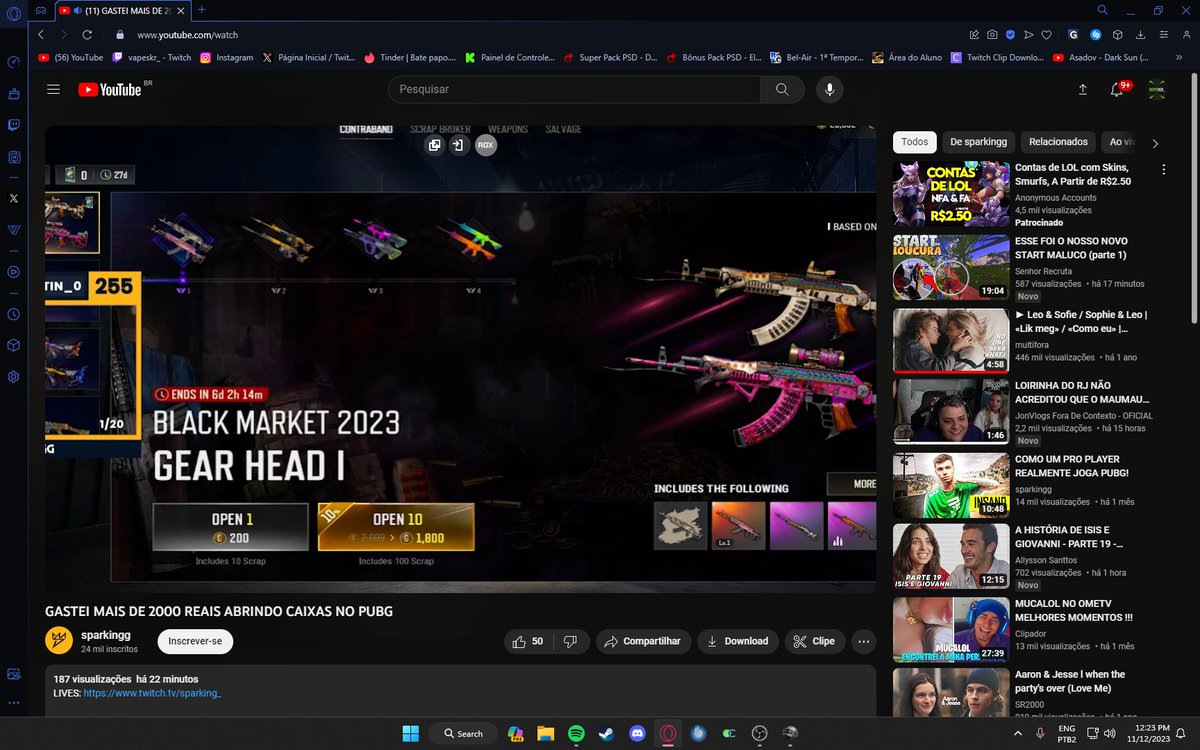Image resolution: width=1200 pixels, height=750 pixels.
Task: Open the YouTube upload/create icon
Action: (x=1082, y=90)
